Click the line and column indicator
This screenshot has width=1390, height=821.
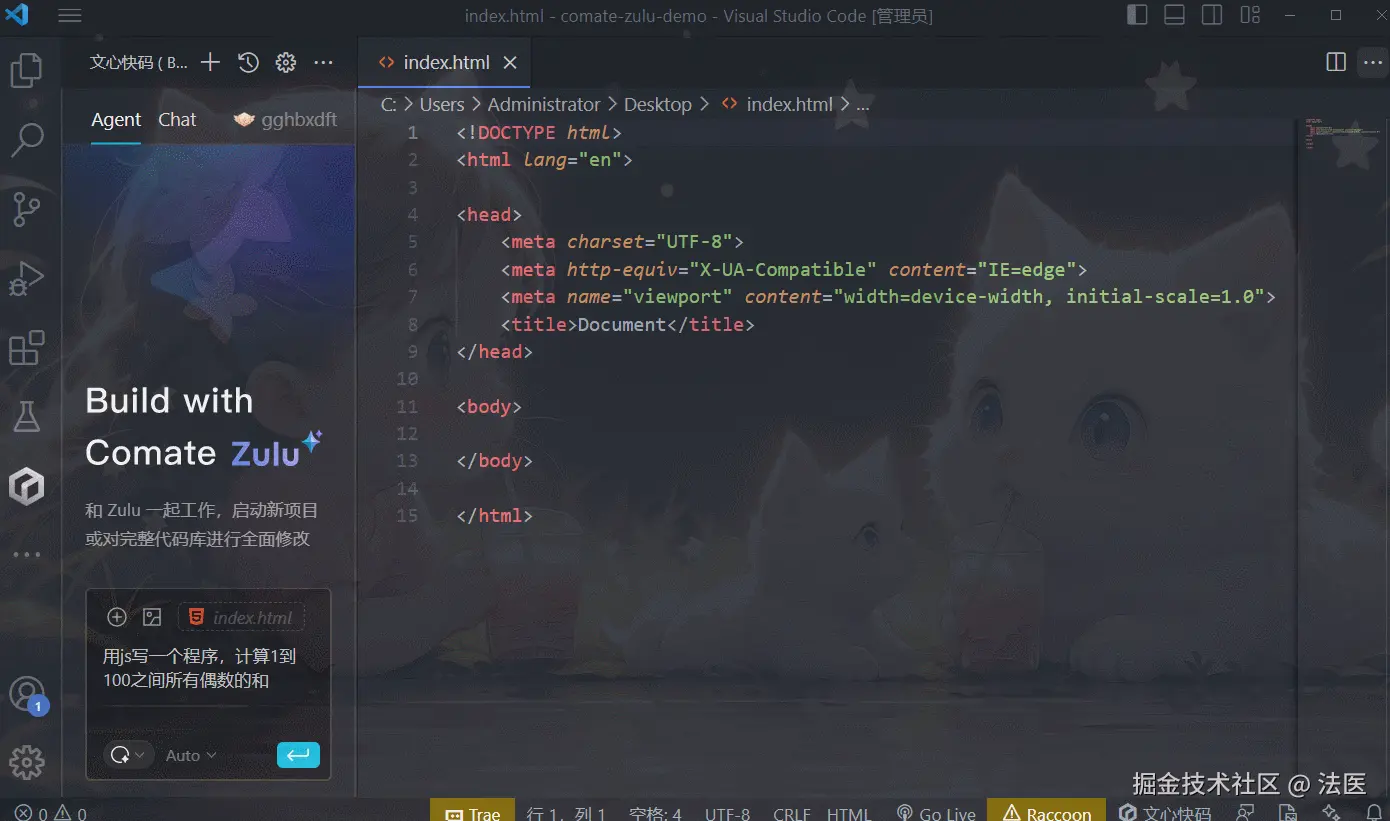566,813
